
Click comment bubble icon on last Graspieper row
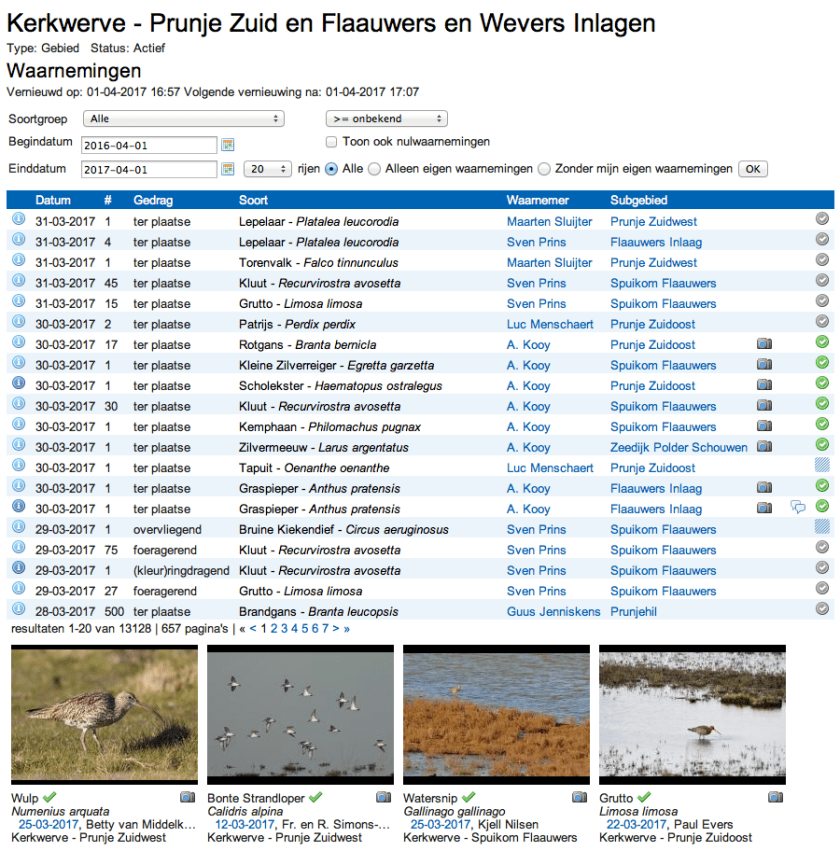click(798, 507)
